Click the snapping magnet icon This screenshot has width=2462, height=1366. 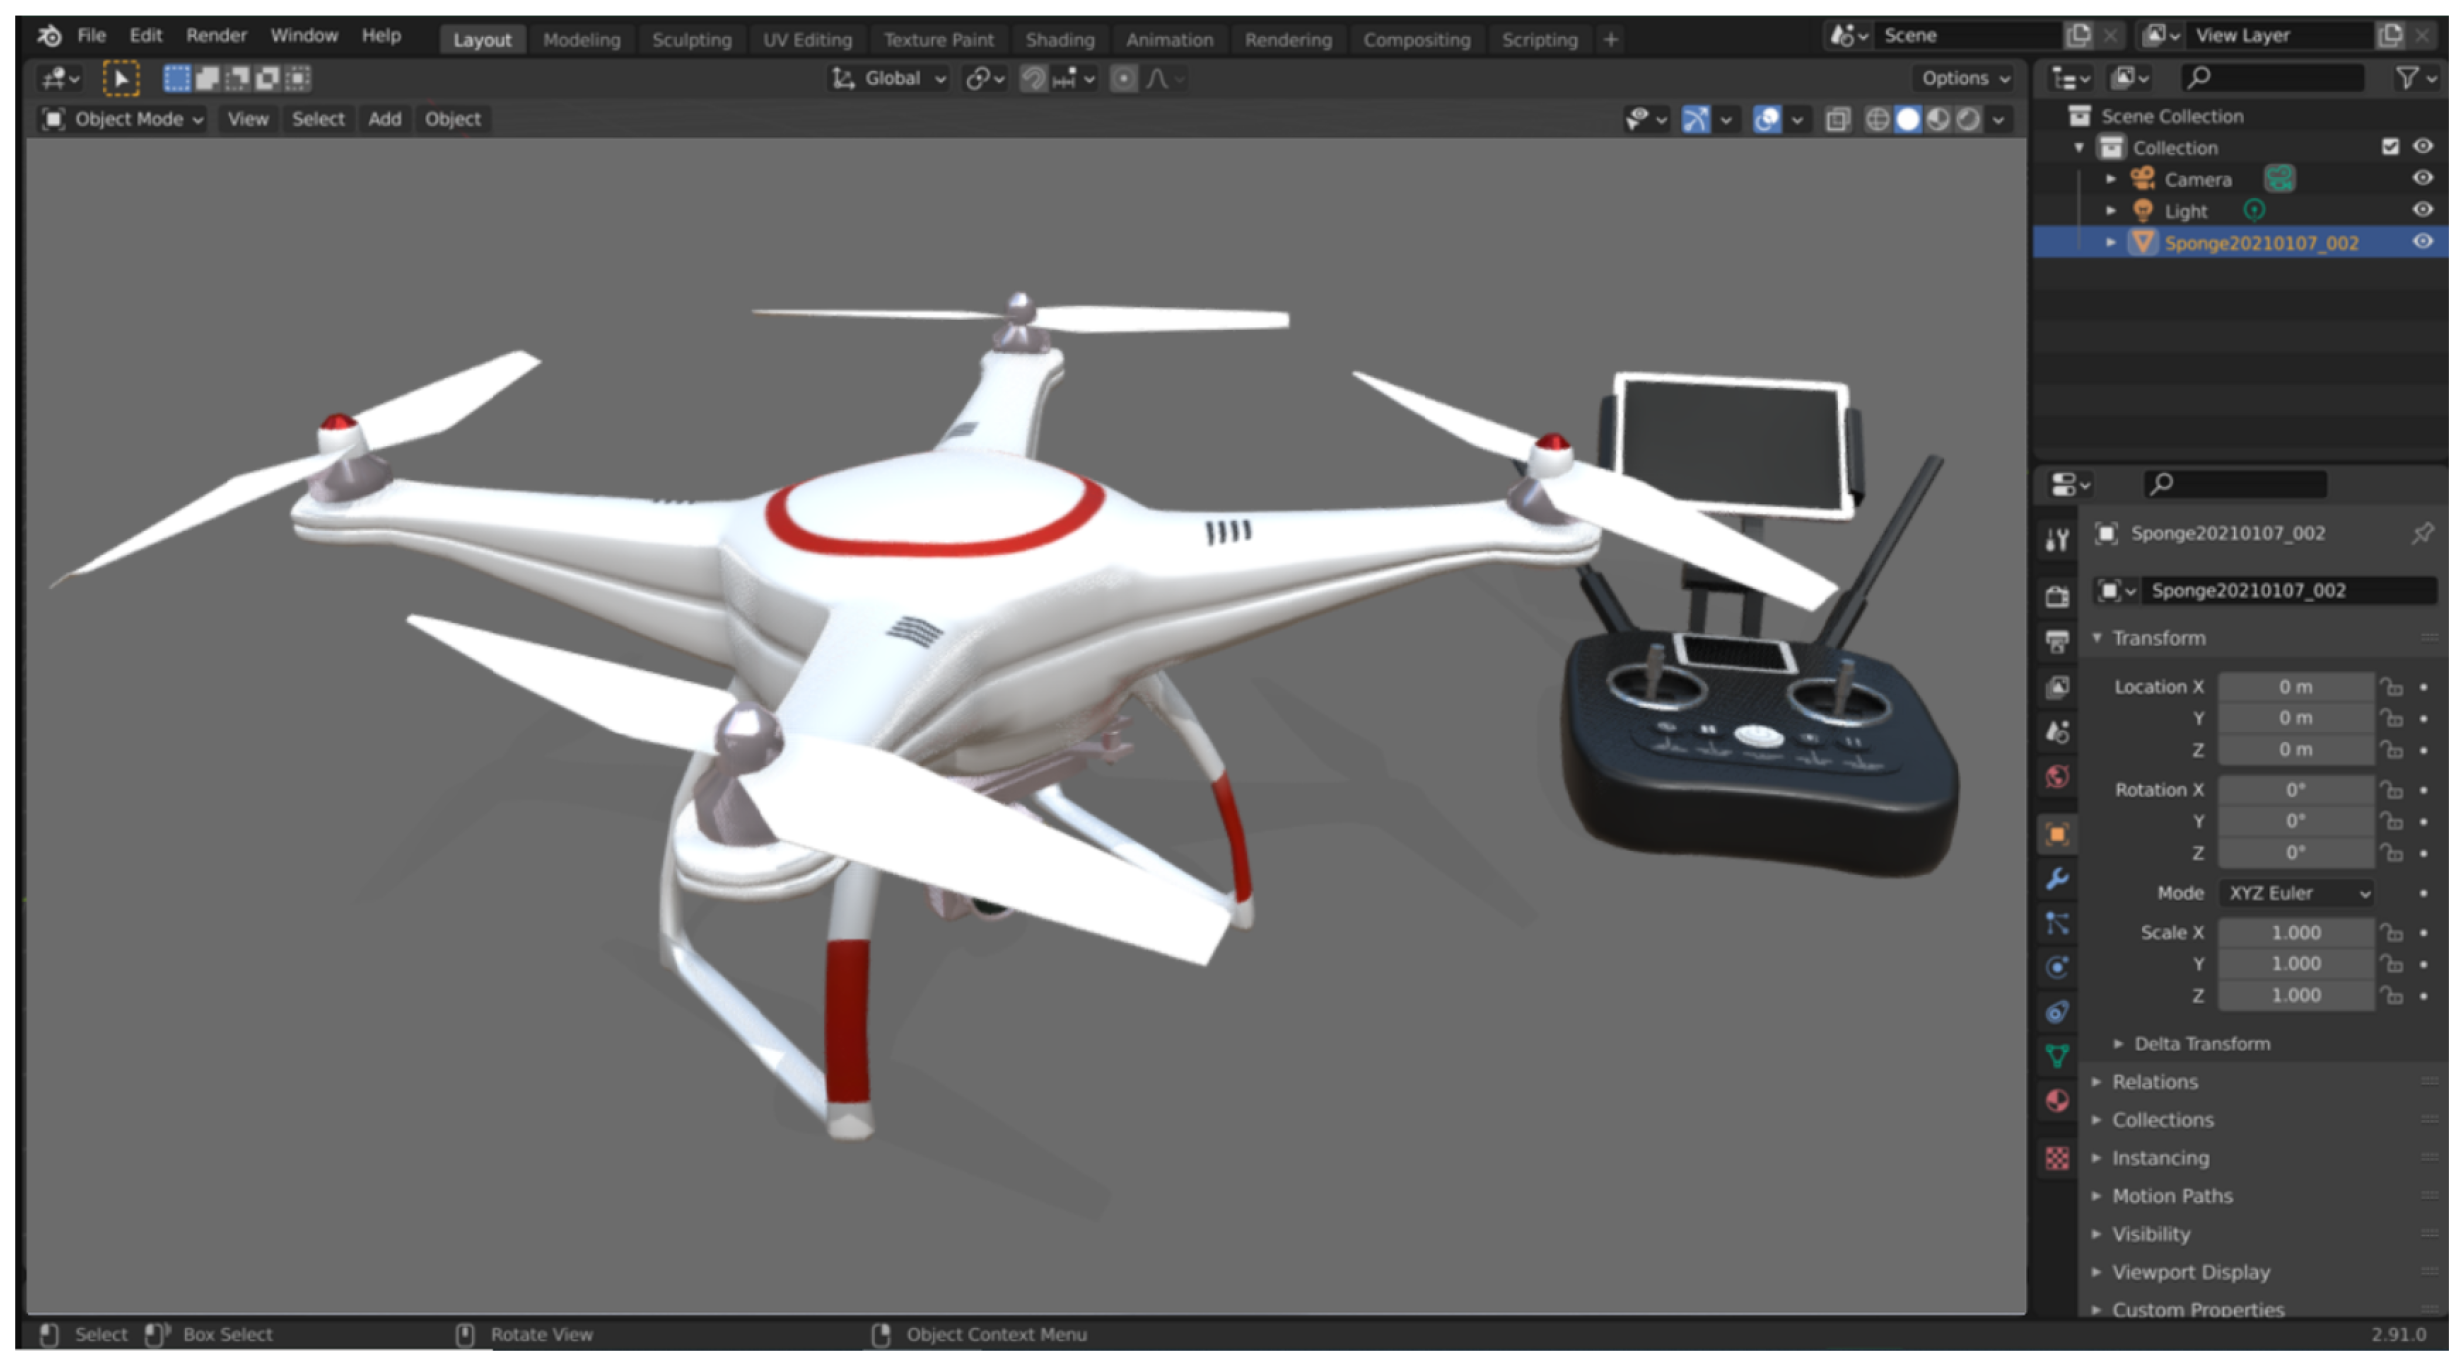point(1033,78)
